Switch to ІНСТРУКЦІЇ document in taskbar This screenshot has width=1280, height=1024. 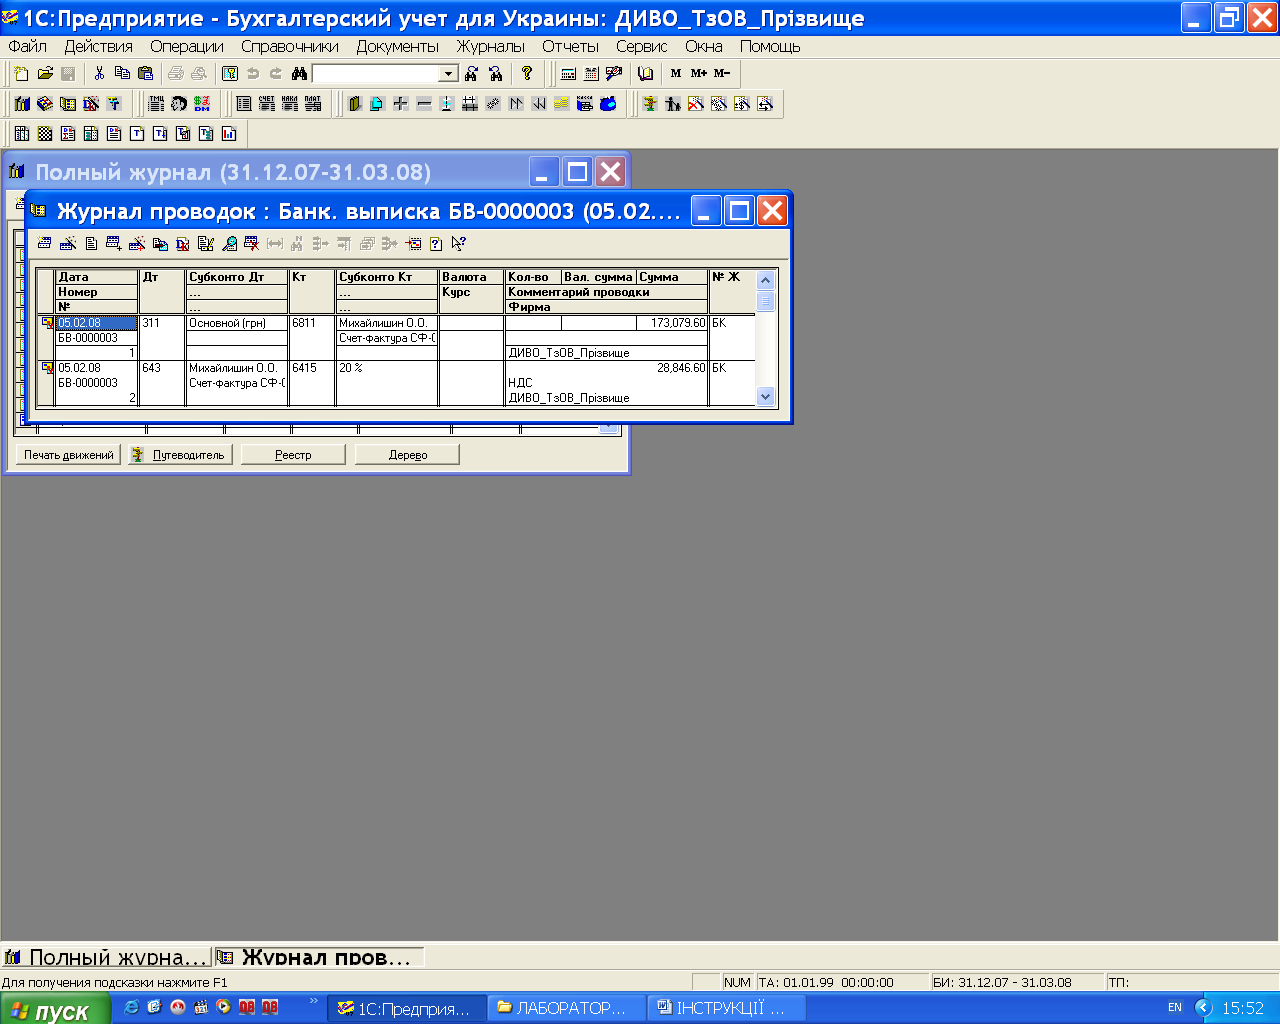click(x=727, y=1008)
